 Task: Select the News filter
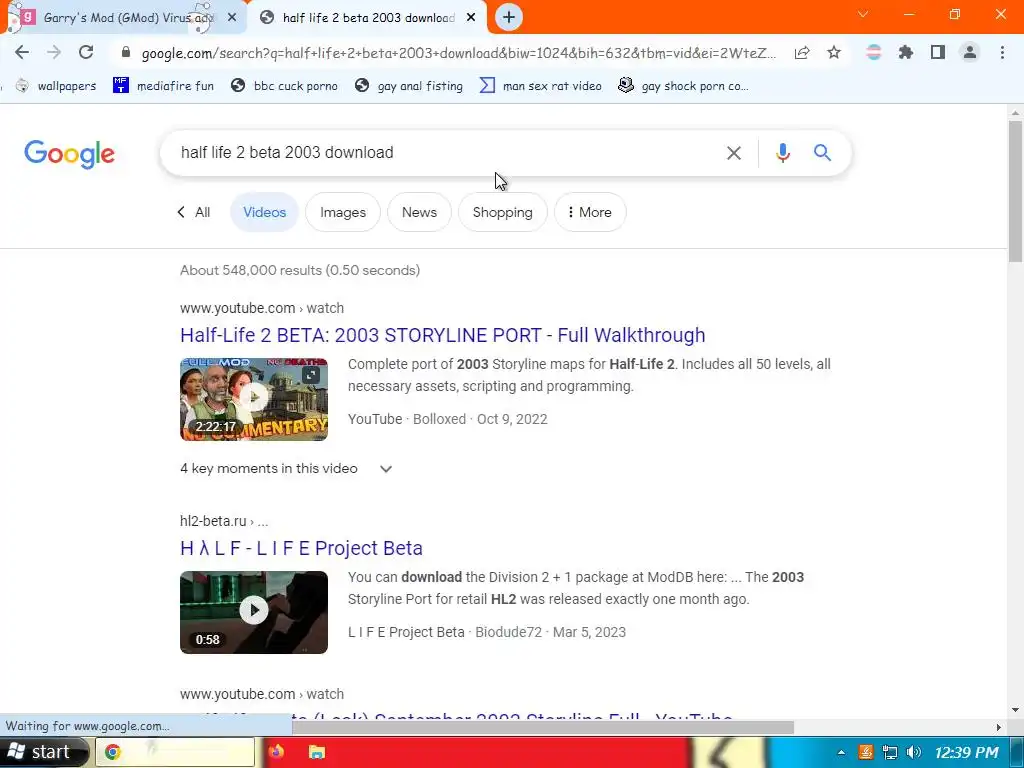click(x=419, y=212)
